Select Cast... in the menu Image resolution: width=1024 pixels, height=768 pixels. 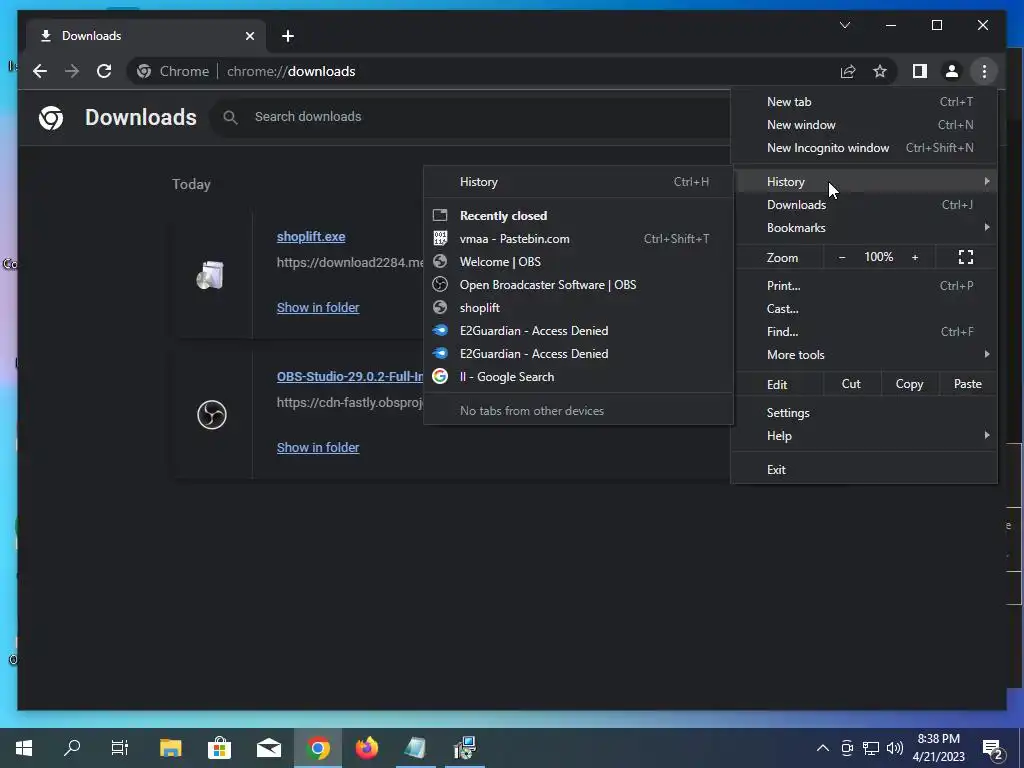pyautogui.click(x=864, y=308)
